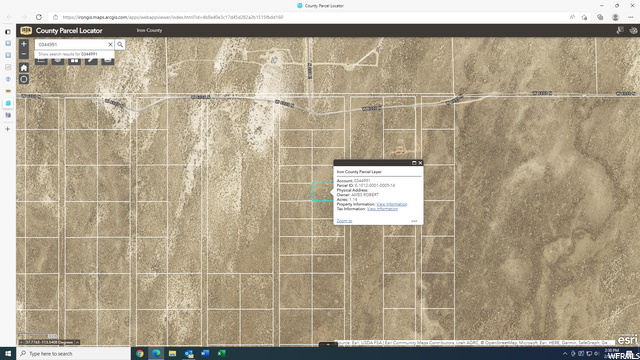Select the highlighted cyan parcel

[x=322, y=192]
